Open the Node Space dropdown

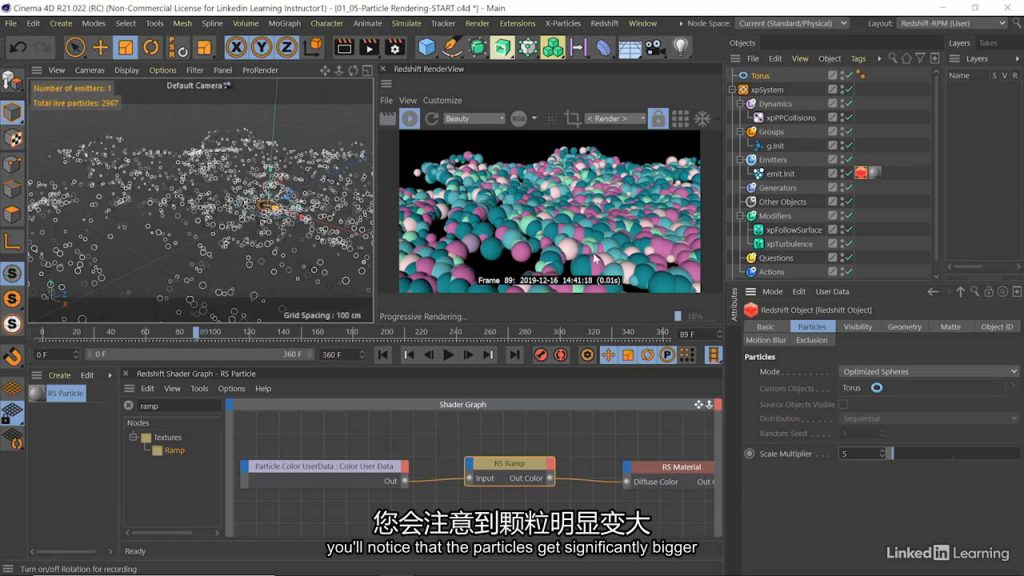792,24
